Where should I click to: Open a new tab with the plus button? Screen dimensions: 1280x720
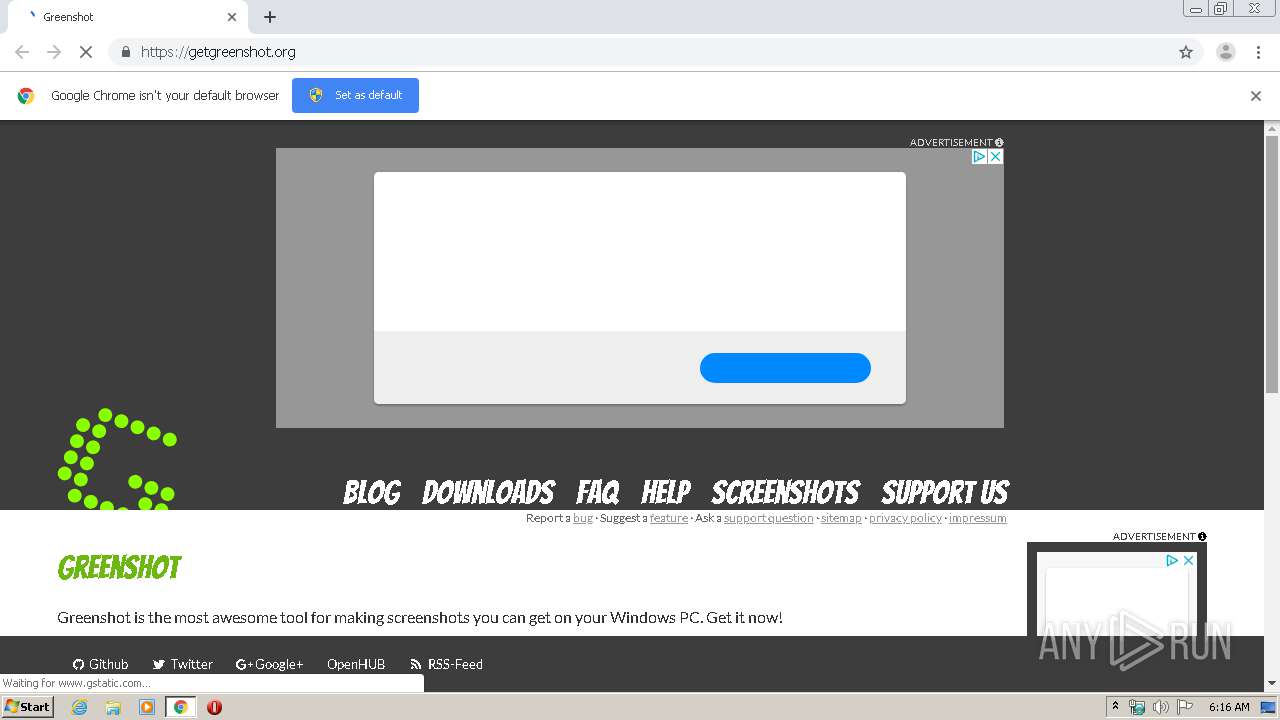pos(270,17)
